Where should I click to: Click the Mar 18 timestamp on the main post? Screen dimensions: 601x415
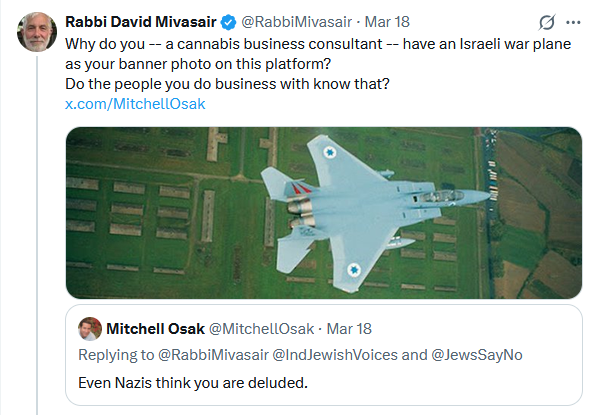(x=387, y=22)
